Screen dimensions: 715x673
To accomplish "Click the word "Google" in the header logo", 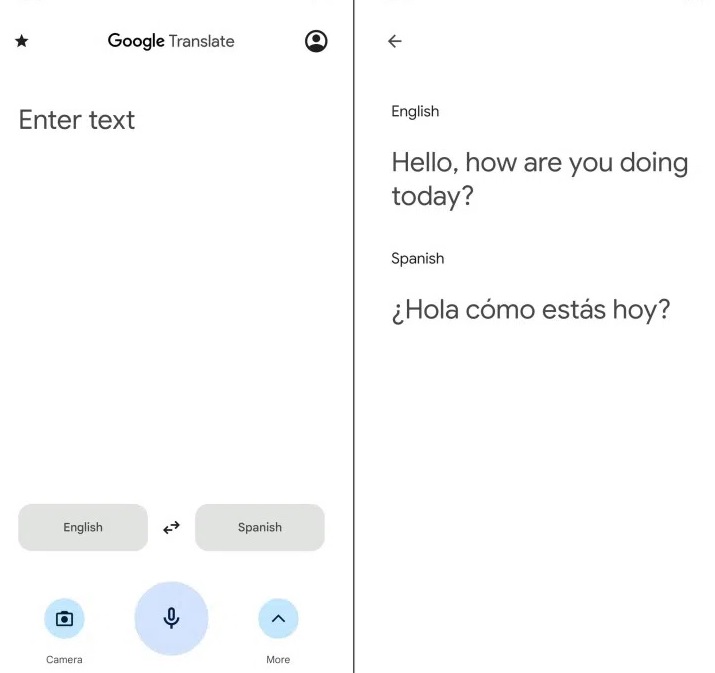I will click(136, 41).
